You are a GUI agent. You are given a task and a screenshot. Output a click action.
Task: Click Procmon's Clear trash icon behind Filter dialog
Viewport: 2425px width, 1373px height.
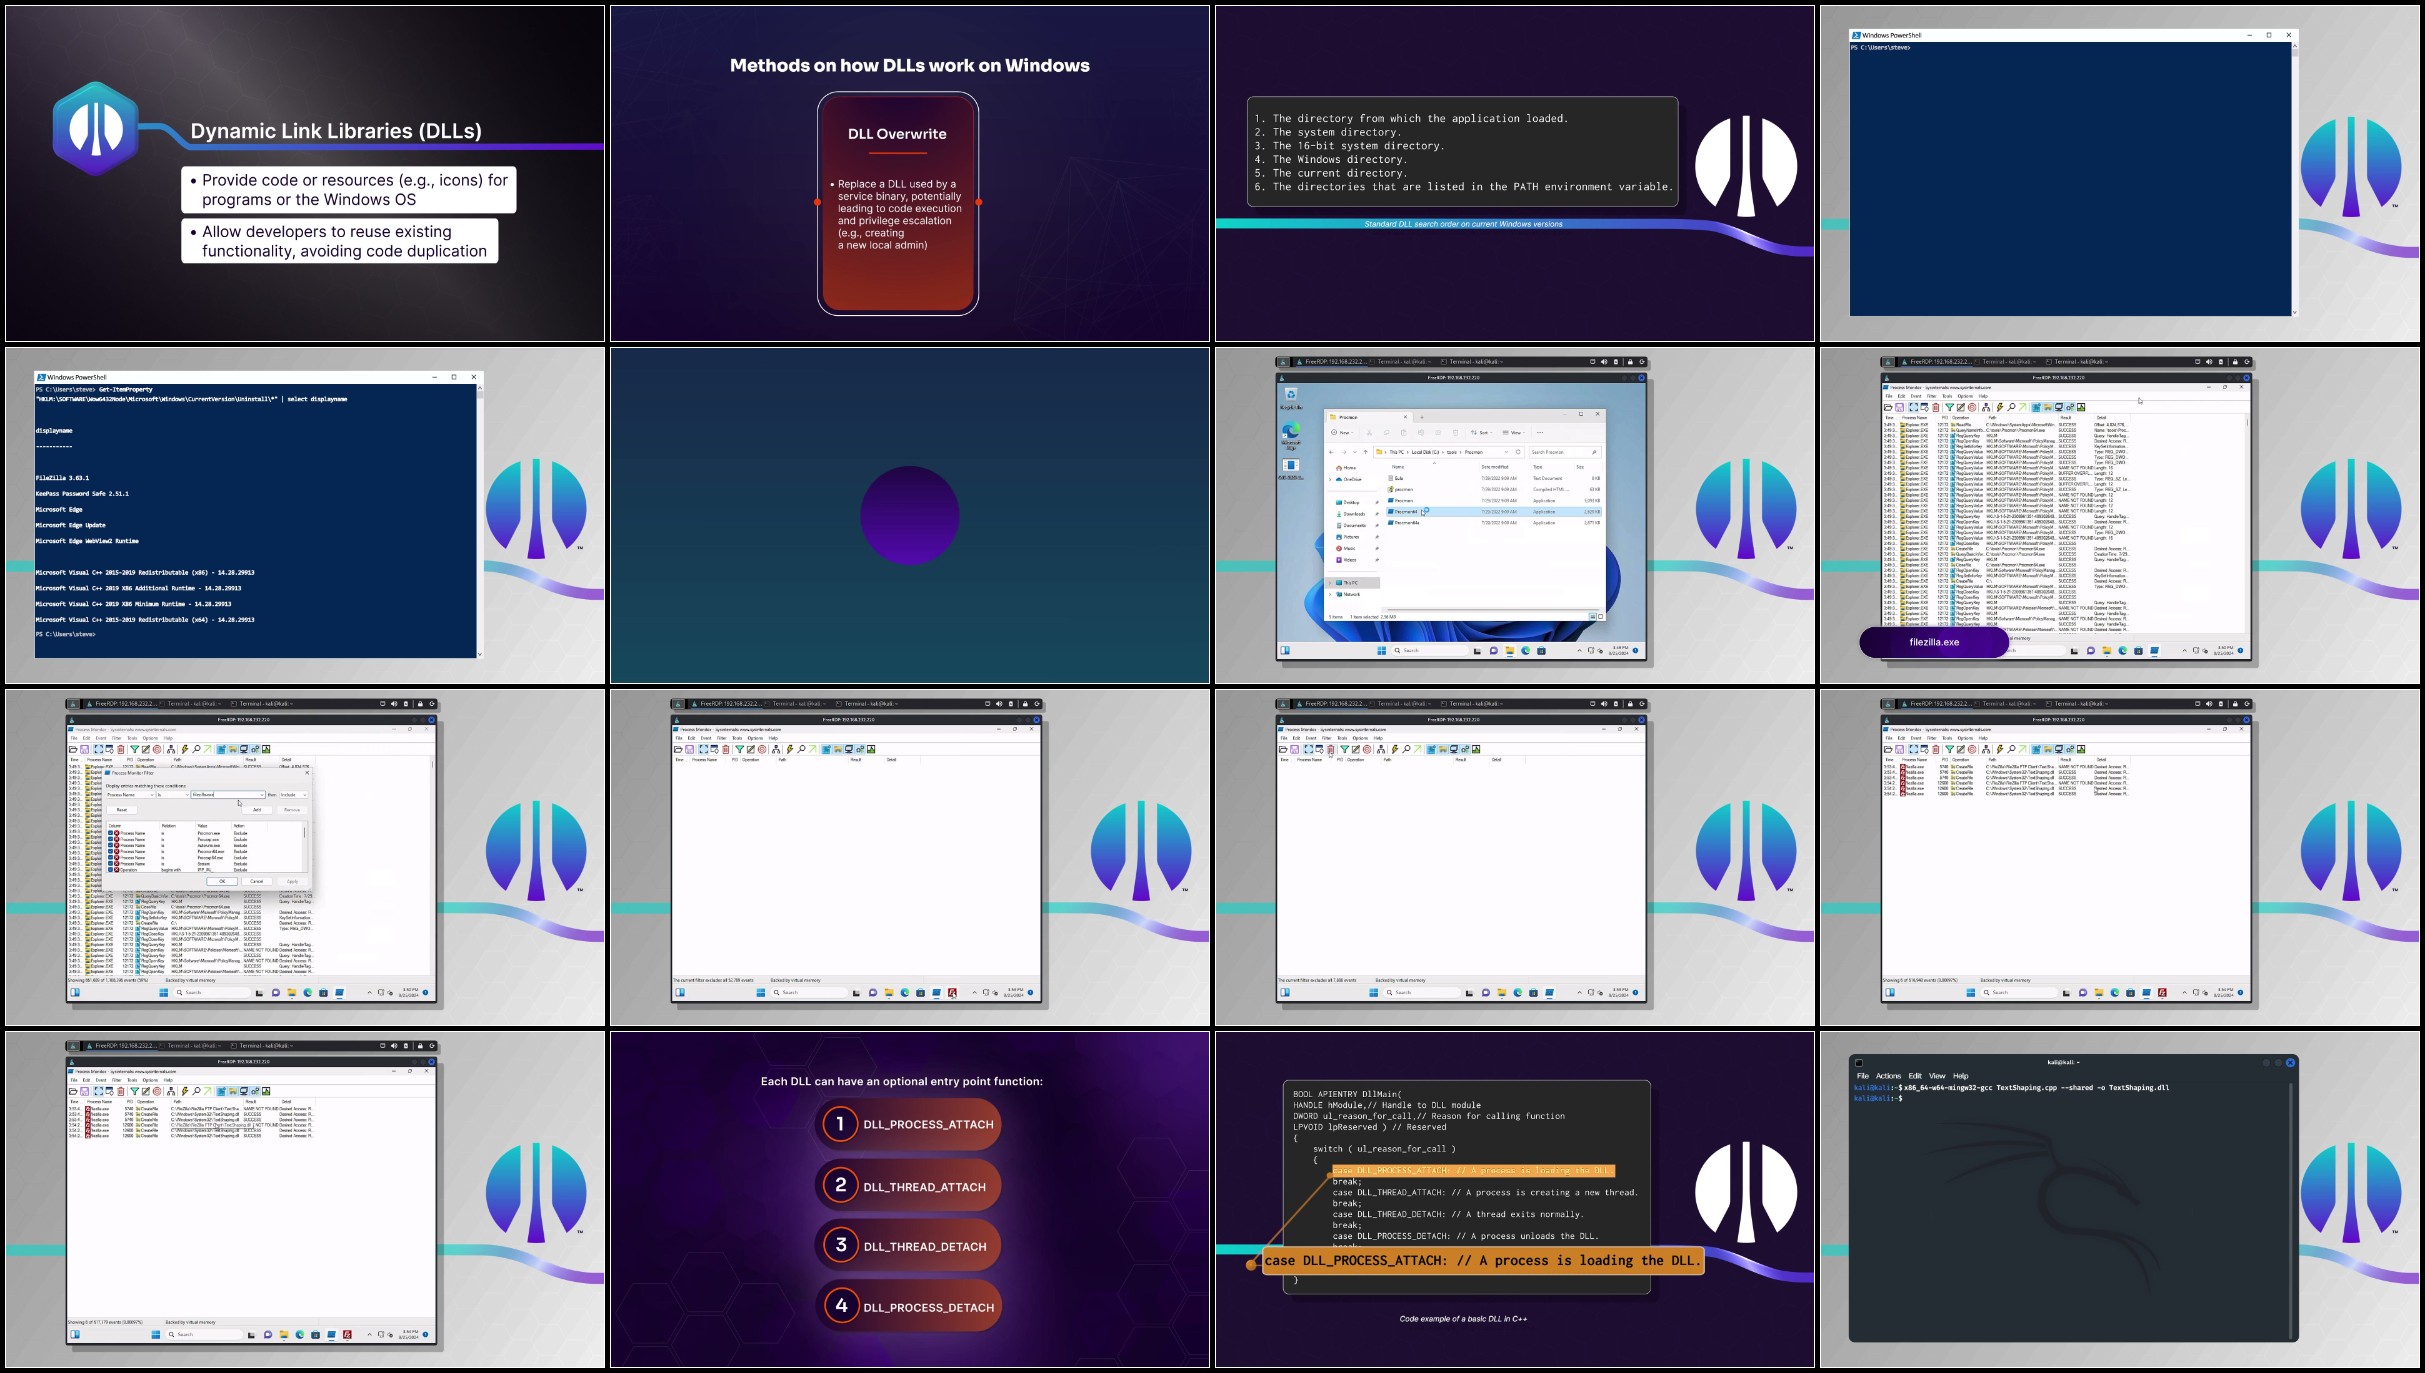[121, 749]
